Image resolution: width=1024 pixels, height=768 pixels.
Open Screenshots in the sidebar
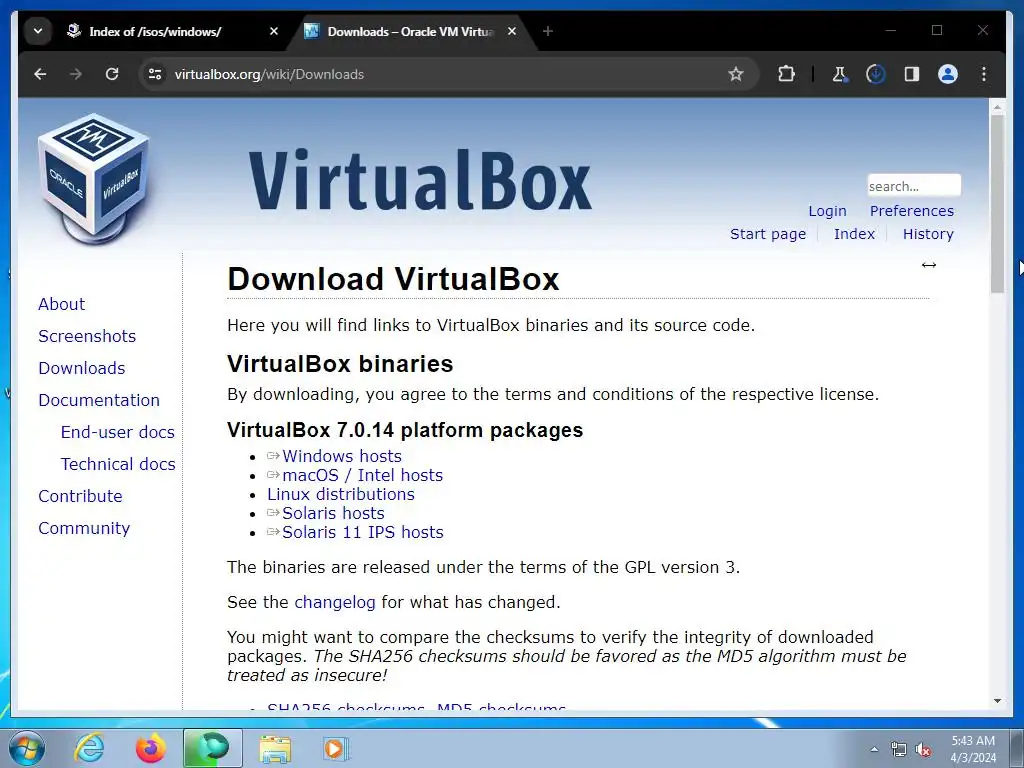[87, 336]
